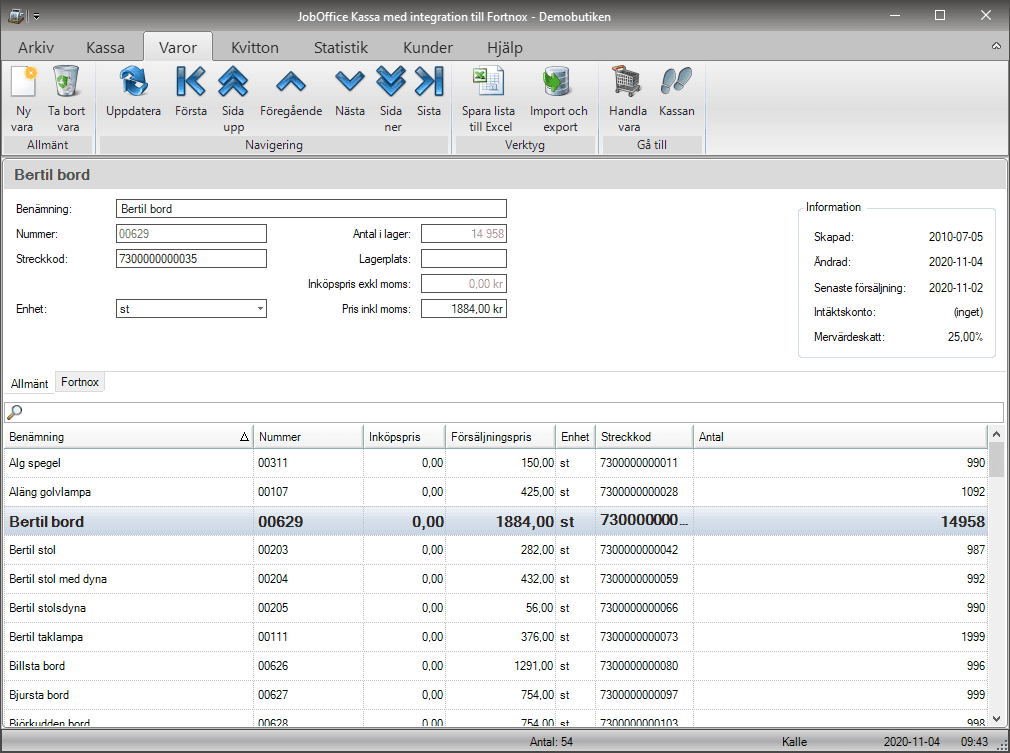Click the Antal: 54 status bar entry
This screenshot has width=1010, height=753.
click(x=551, y=741)
